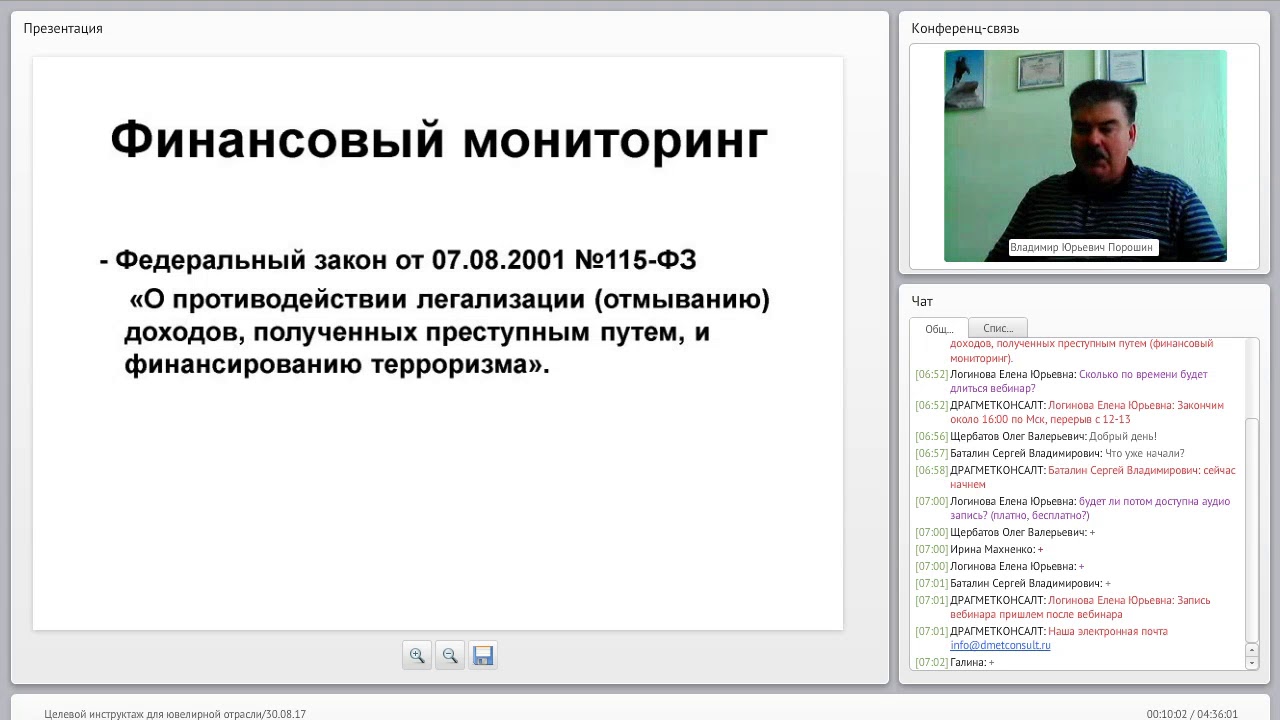This screenshot has width=1280, height=720.
Task: Select message 'Запись вебинара пришлем после вебинара'
Action: [1080, 607]
